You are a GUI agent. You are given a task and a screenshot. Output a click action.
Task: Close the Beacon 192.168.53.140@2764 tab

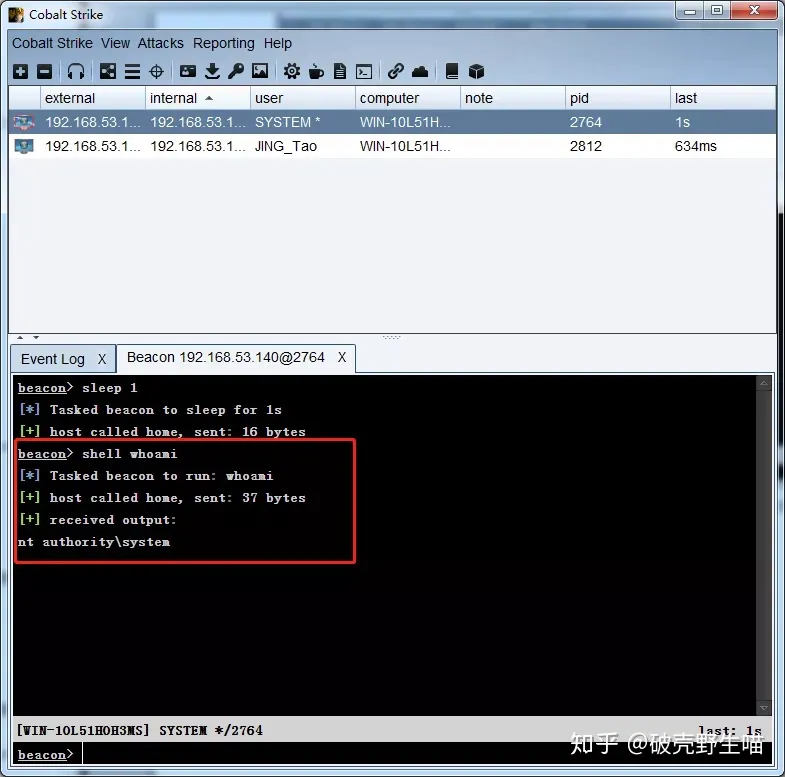[x=342, y=357]
